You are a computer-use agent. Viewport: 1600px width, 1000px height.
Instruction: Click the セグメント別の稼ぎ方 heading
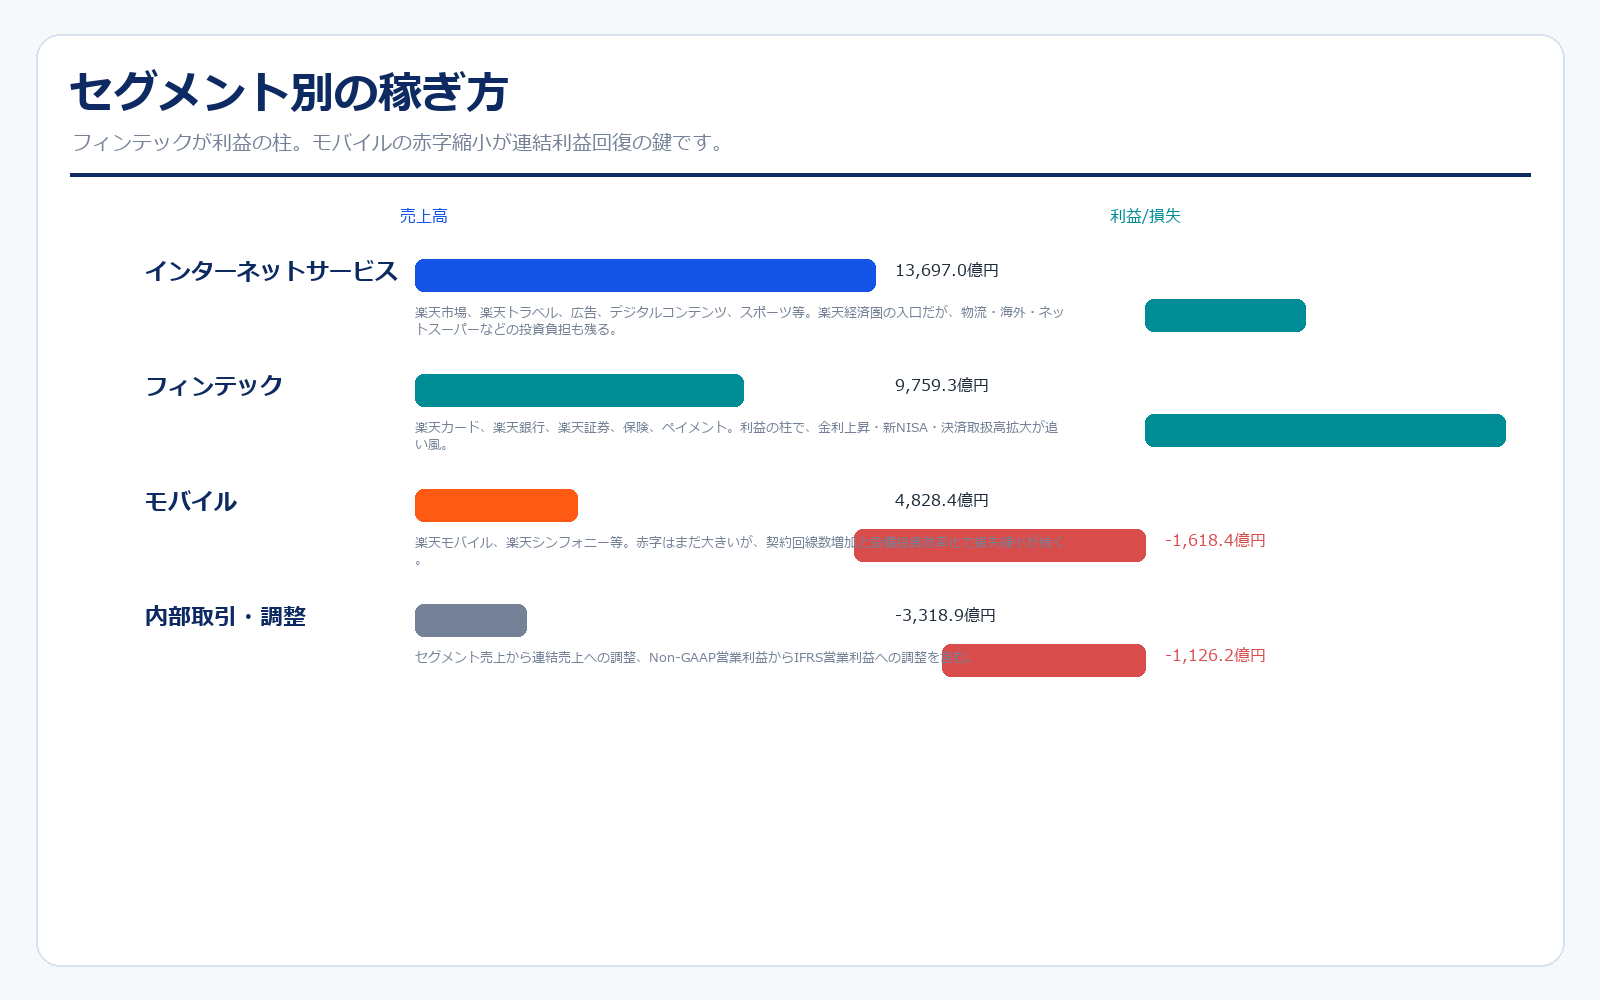pos(289,92)
